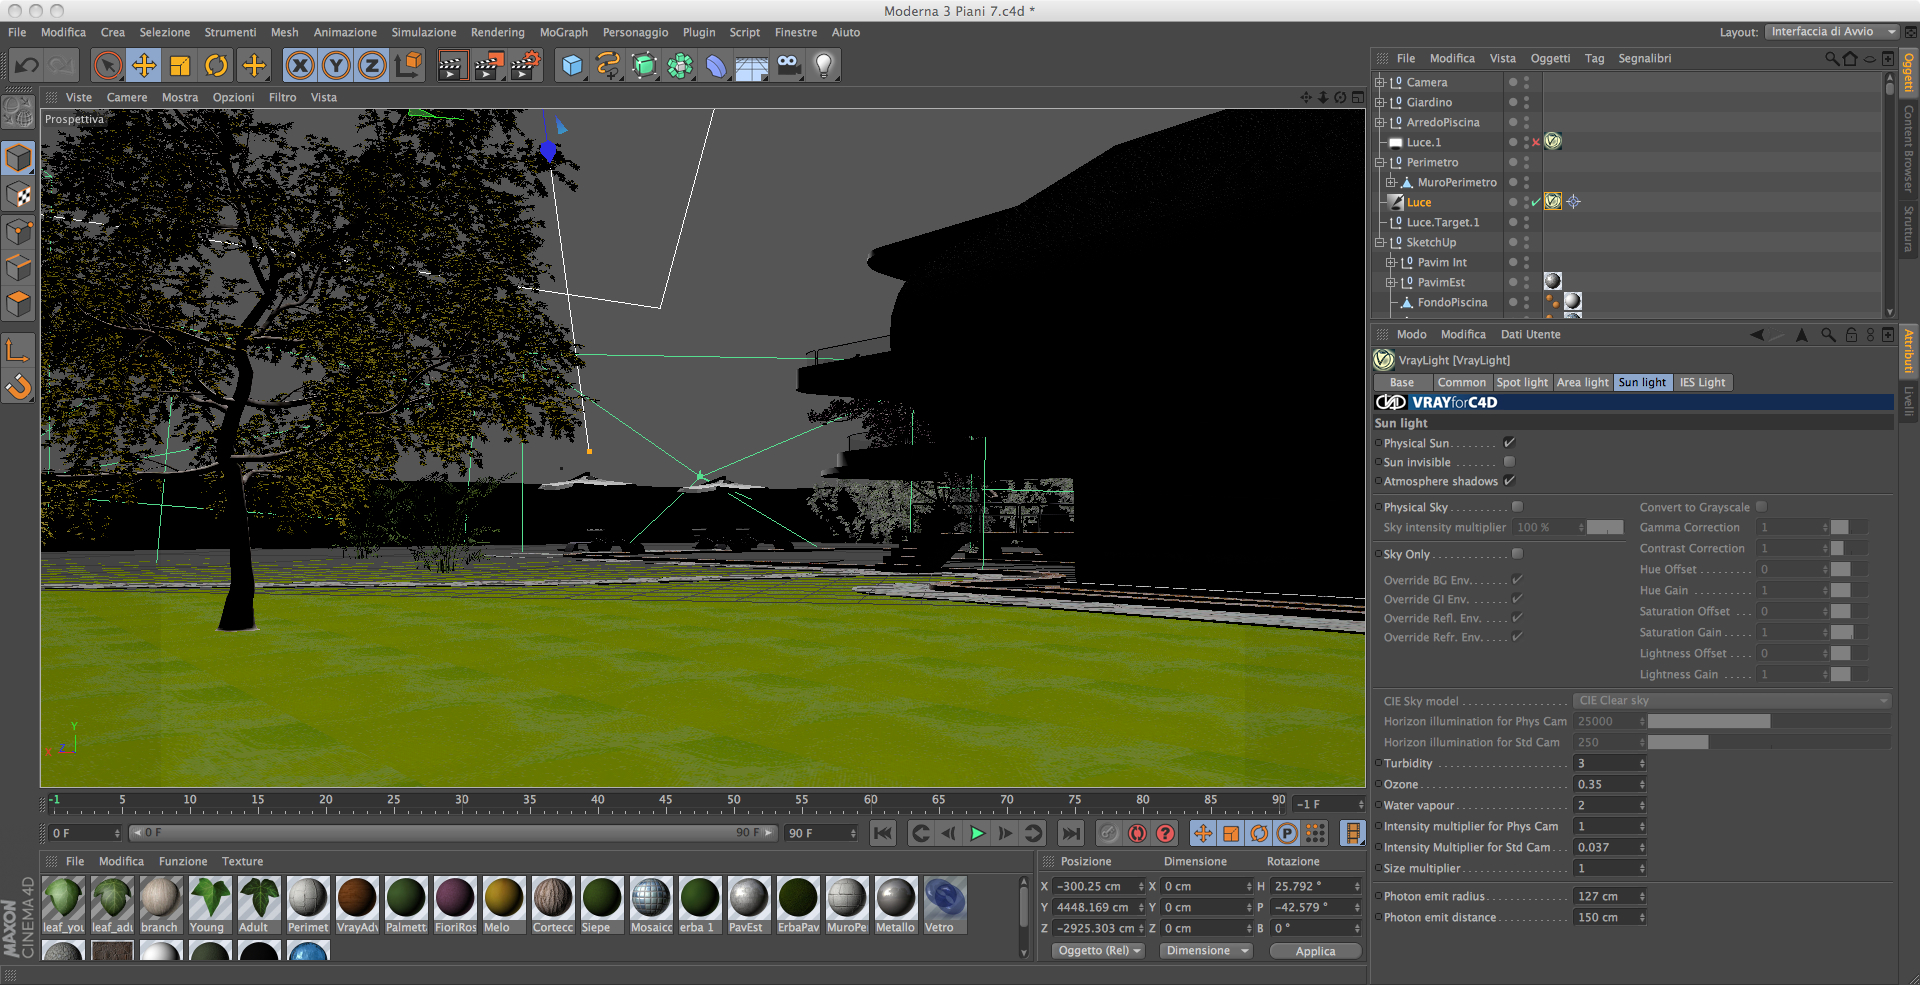Switch to the IES Light tab
Image resolution: width=1920 pixels, height=985 pixels.
pyautogui.click(x=1702, y=382)
